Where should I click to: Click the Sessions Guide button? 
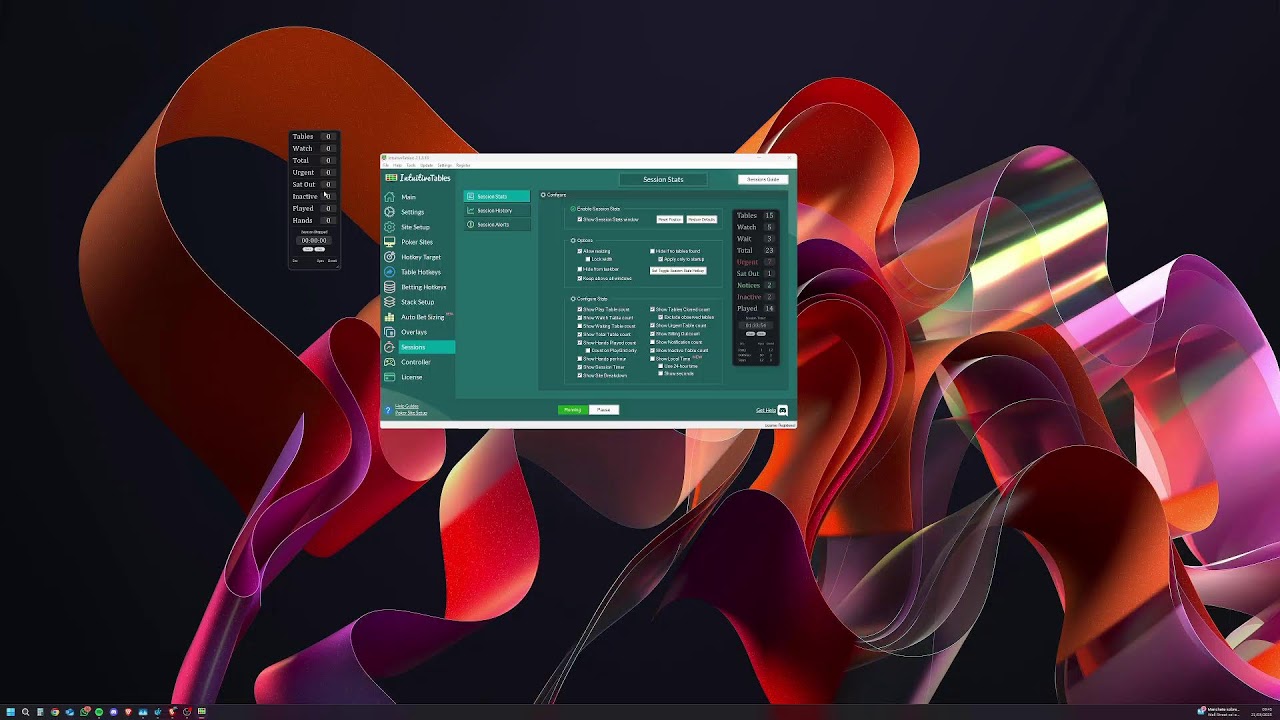tap(763, 179)
